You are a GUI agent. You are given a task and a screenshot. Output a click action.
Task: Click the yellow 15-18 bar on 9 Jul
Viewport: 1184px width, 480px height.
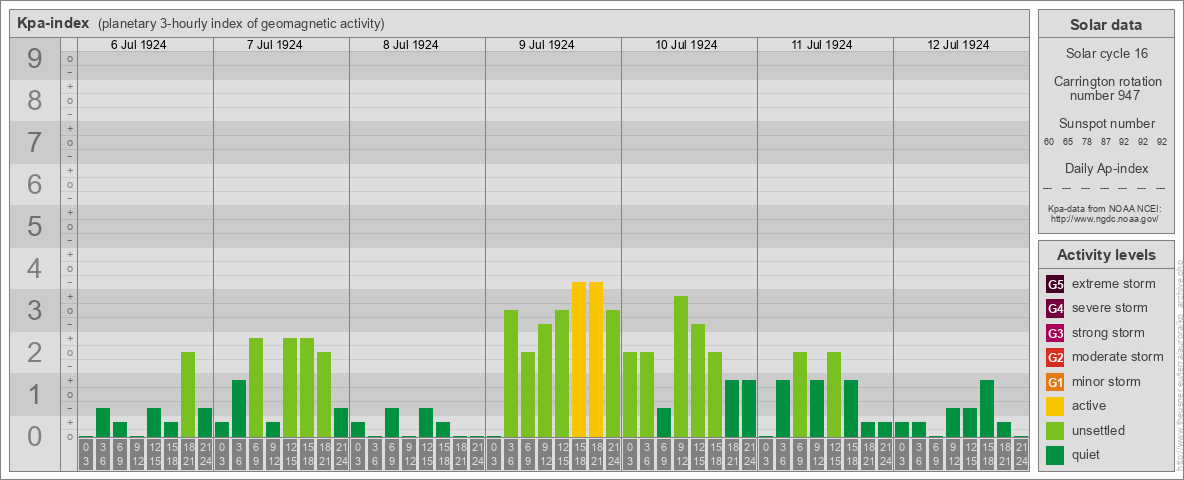pos(579,359)
